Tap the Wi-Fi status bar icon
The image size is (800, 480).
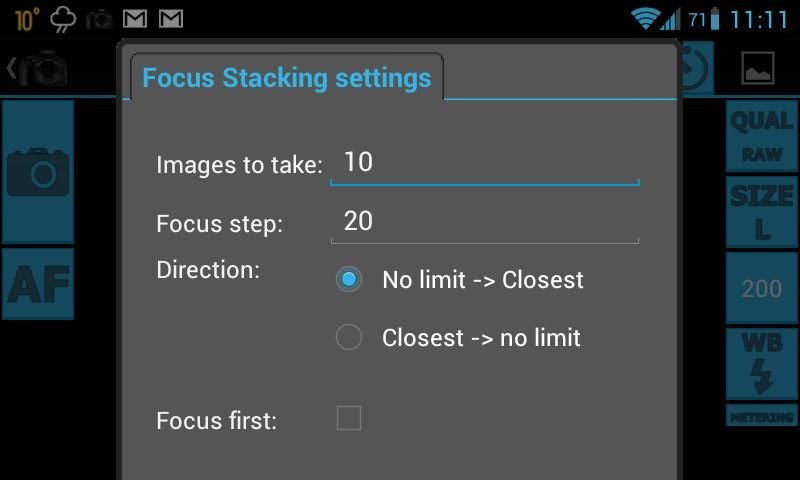tap(645, 19)
